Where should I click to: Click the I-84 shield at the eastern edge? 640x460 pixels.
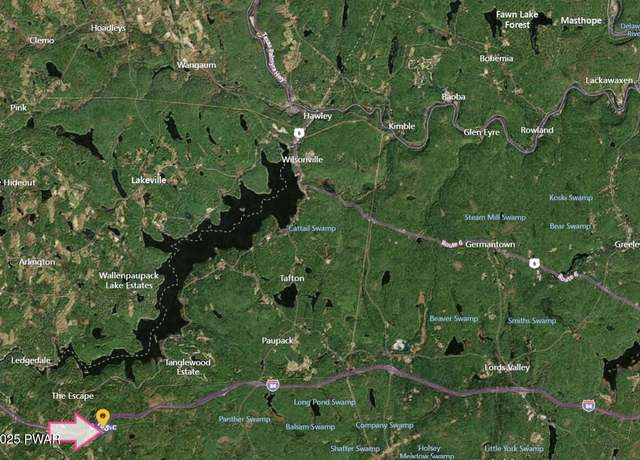point(588,405)
